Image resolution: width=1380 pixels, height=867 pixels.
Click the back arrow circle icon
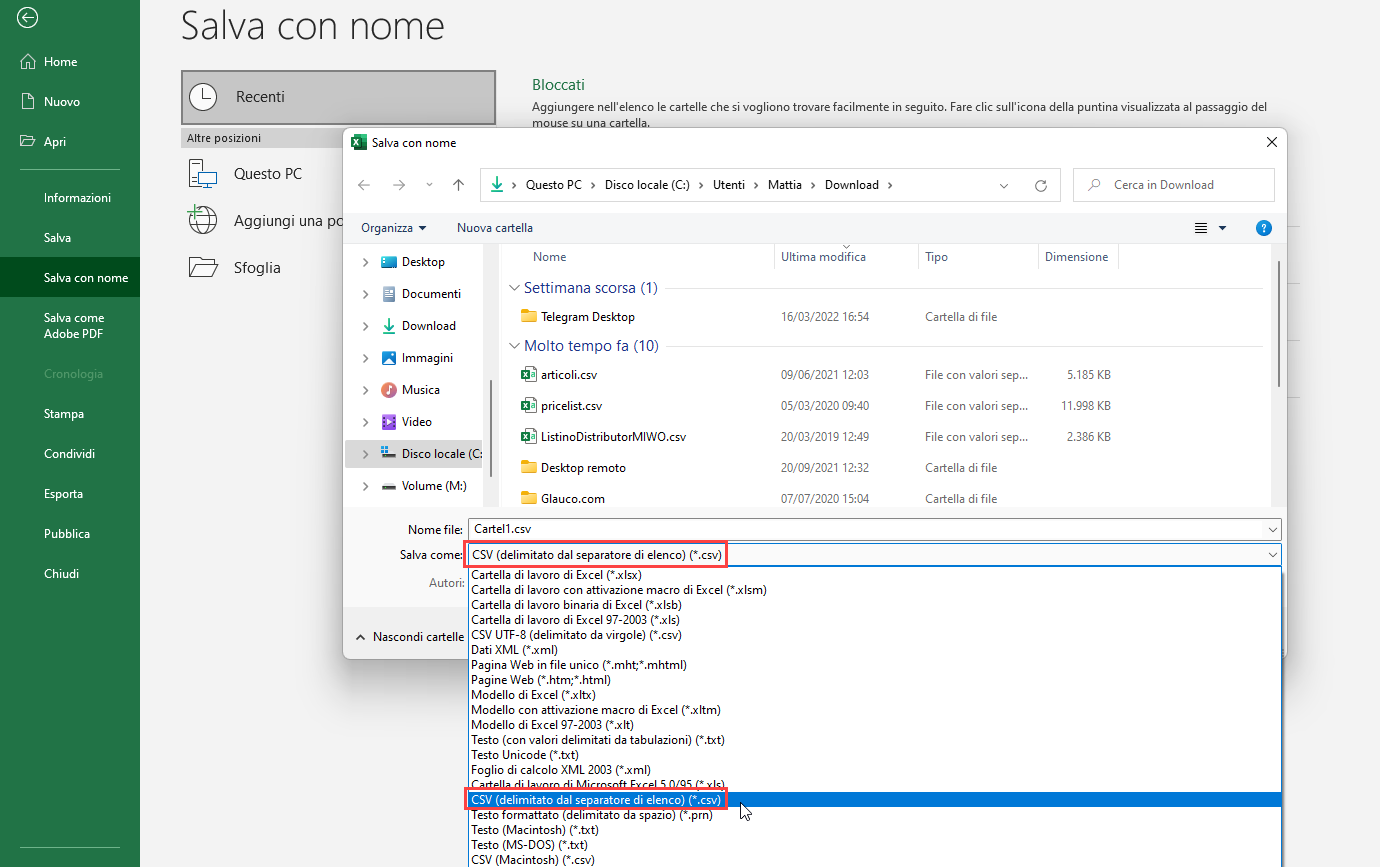(x=28, y=17)
